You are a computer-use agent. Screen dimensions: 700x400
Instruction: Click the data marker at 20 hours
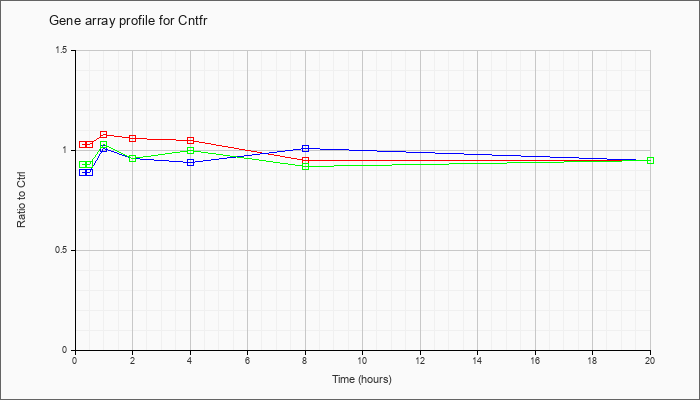tap(651, 160)
